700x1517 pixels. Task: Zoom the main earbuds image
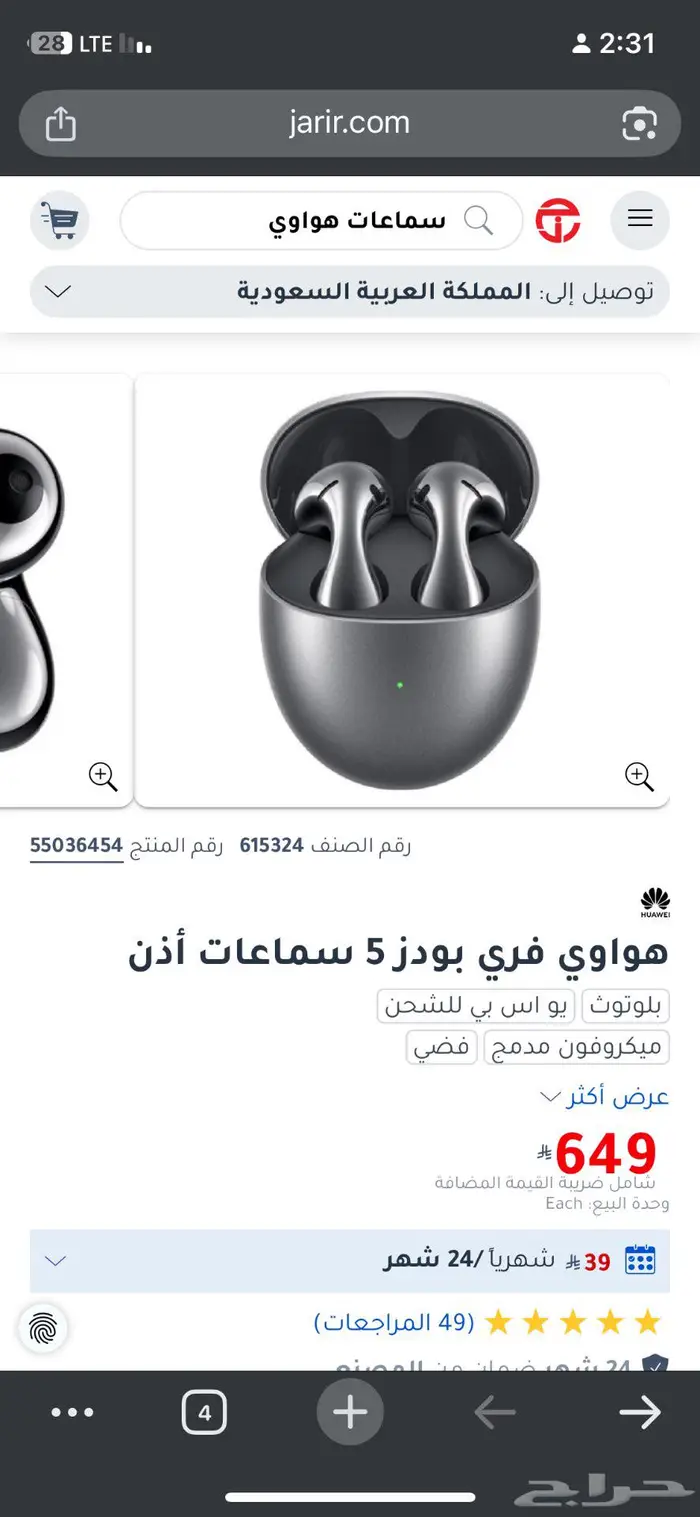click(x=639, y=776)
